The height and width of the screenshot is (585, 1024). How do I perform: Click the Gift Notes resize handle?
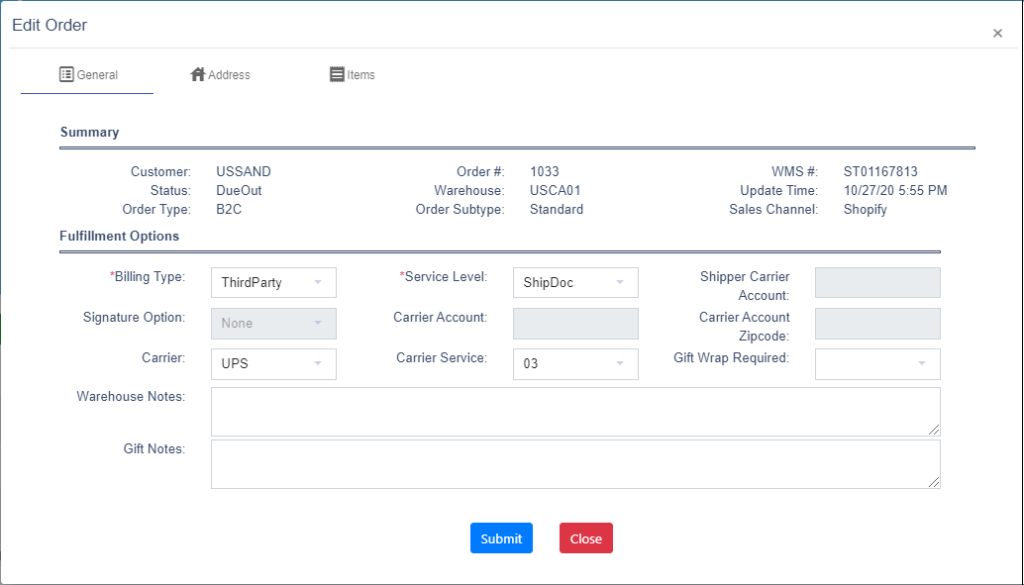click(934, 482)
